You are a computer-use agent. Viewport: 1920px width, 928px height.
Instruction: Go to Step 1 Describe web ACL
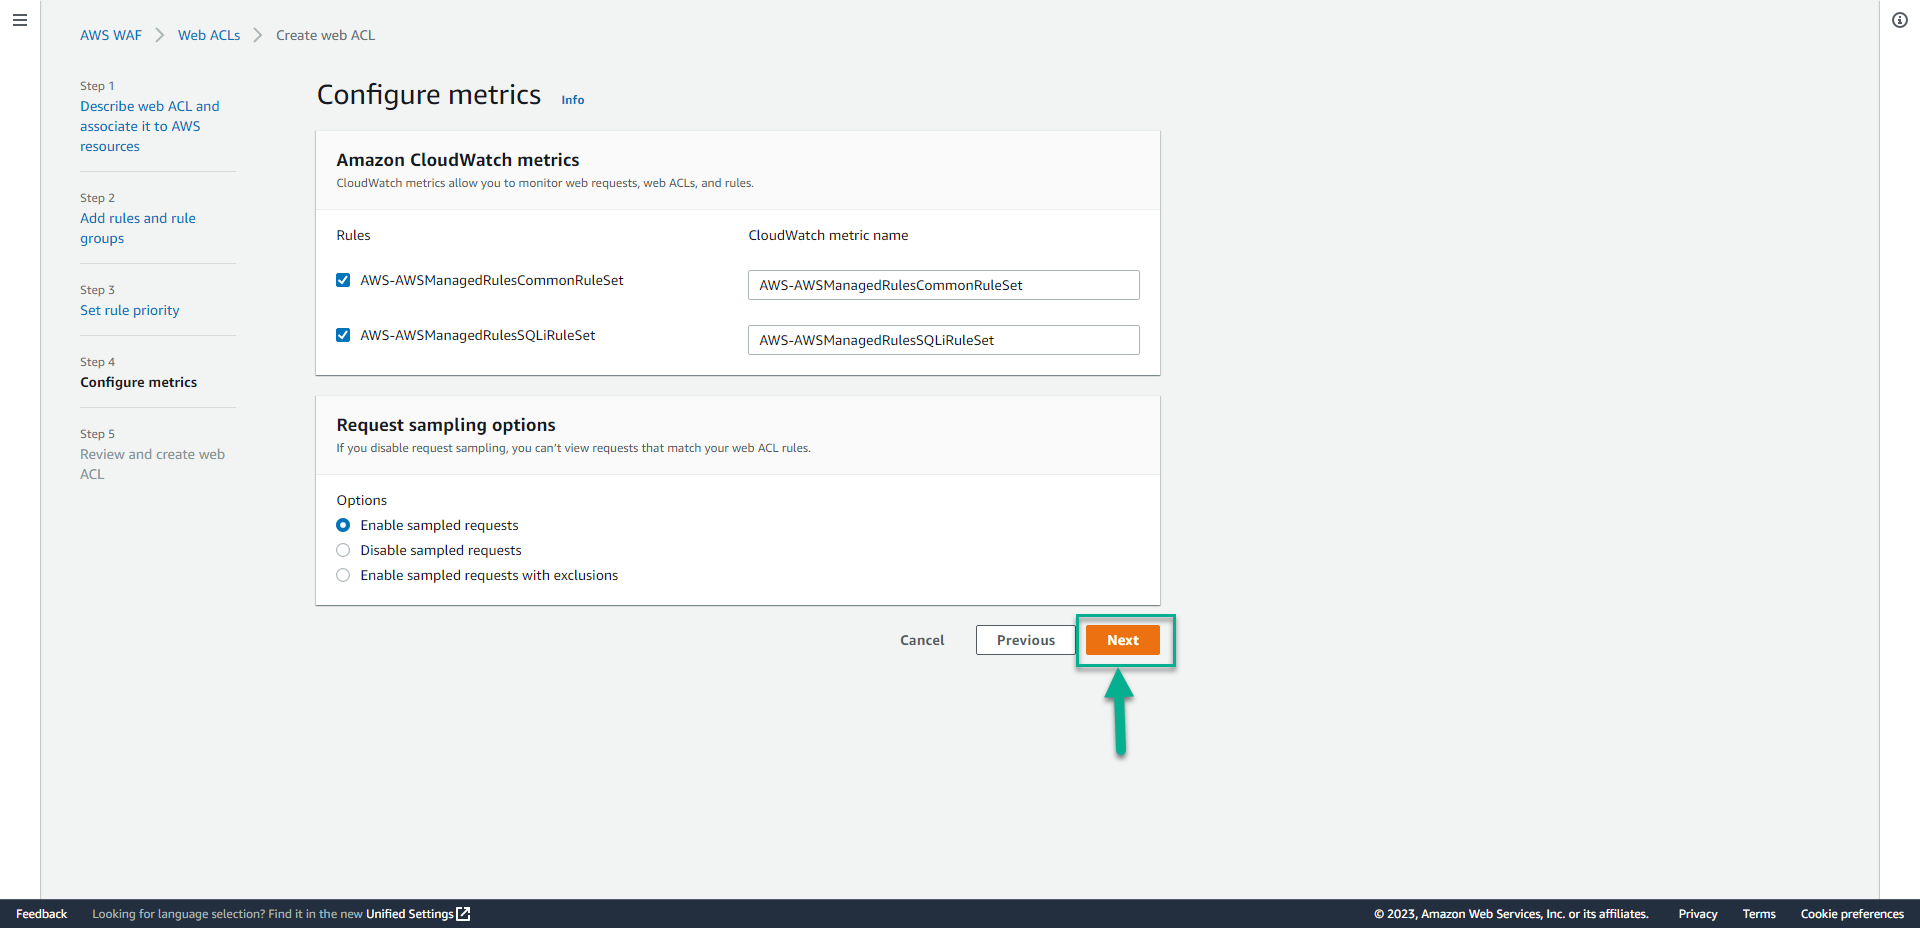pyautogui.click(x=149, y=125)
